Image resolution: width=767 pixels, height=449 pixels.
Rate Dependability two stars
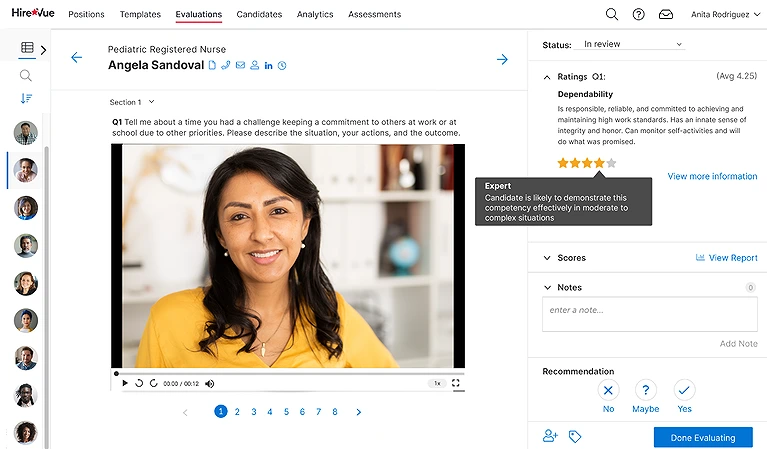coord(575,163)
